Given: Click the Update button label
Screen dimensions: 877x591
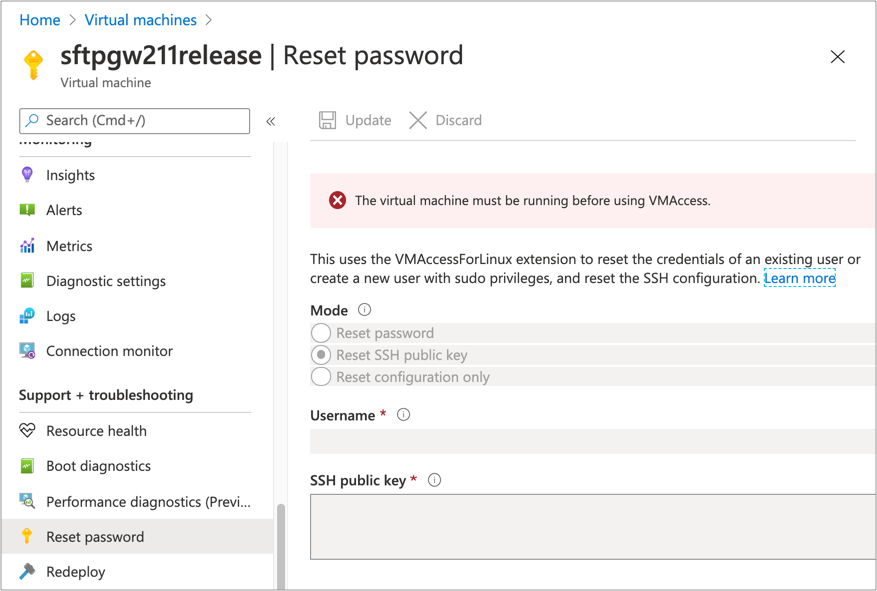Looking at the screenshot, I should click(x=368, y=120).
